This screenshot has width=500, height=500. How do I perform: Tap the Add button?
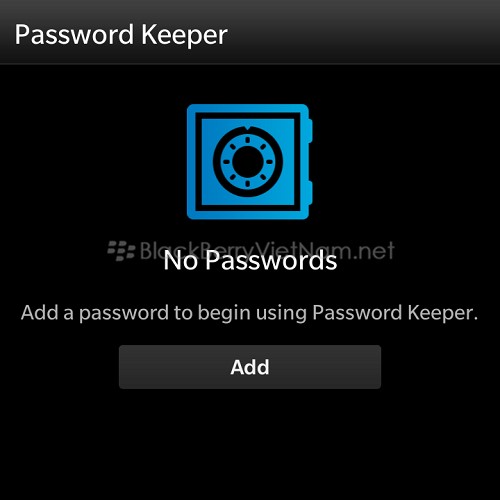250,367
